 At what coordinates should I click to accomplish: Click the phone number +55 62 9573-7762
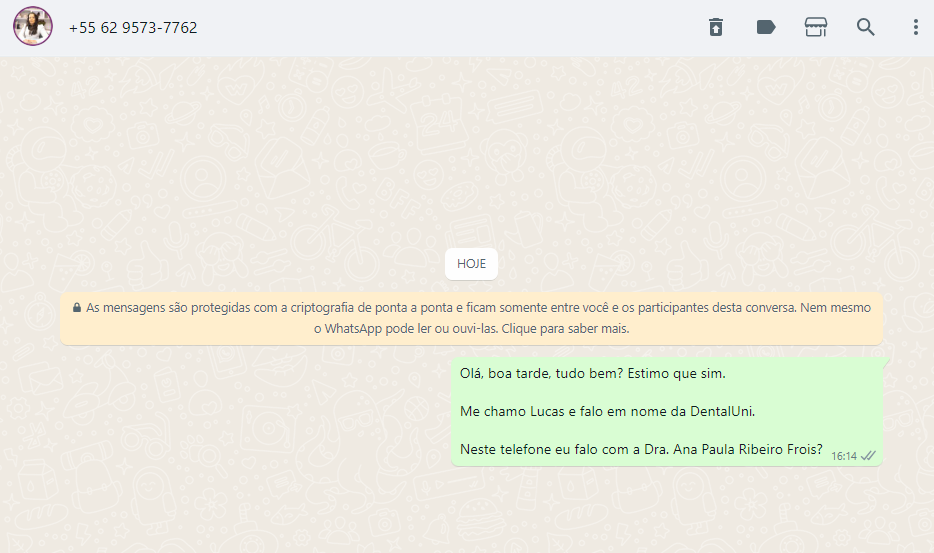click(x=133, y=28)
